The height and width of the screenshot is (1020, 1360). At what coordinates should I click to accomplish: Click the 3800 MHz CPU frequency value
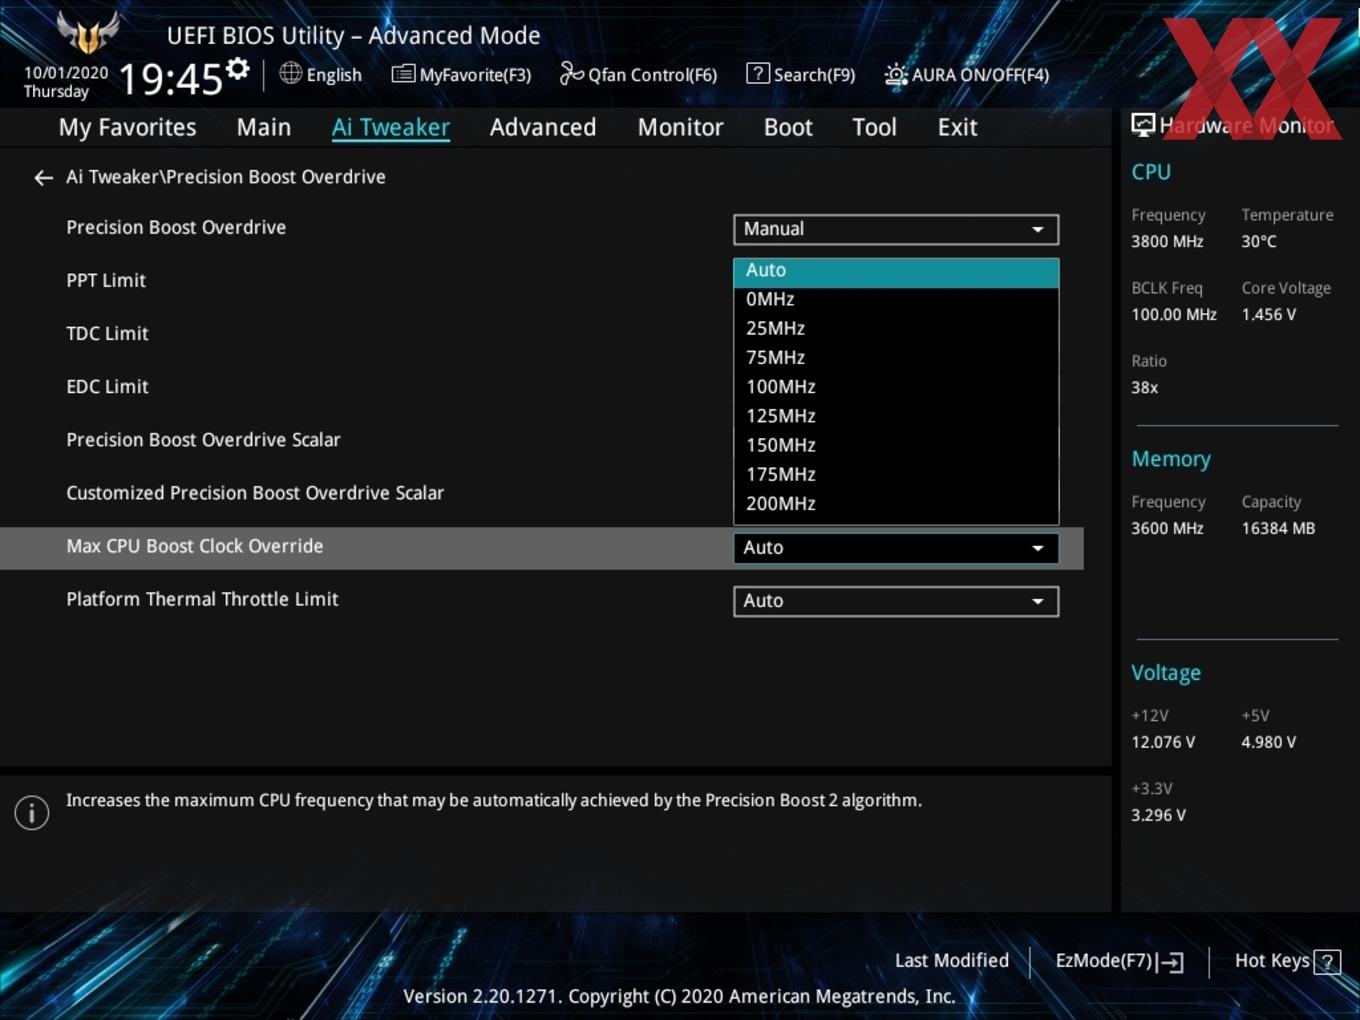tap(1167, 242)
